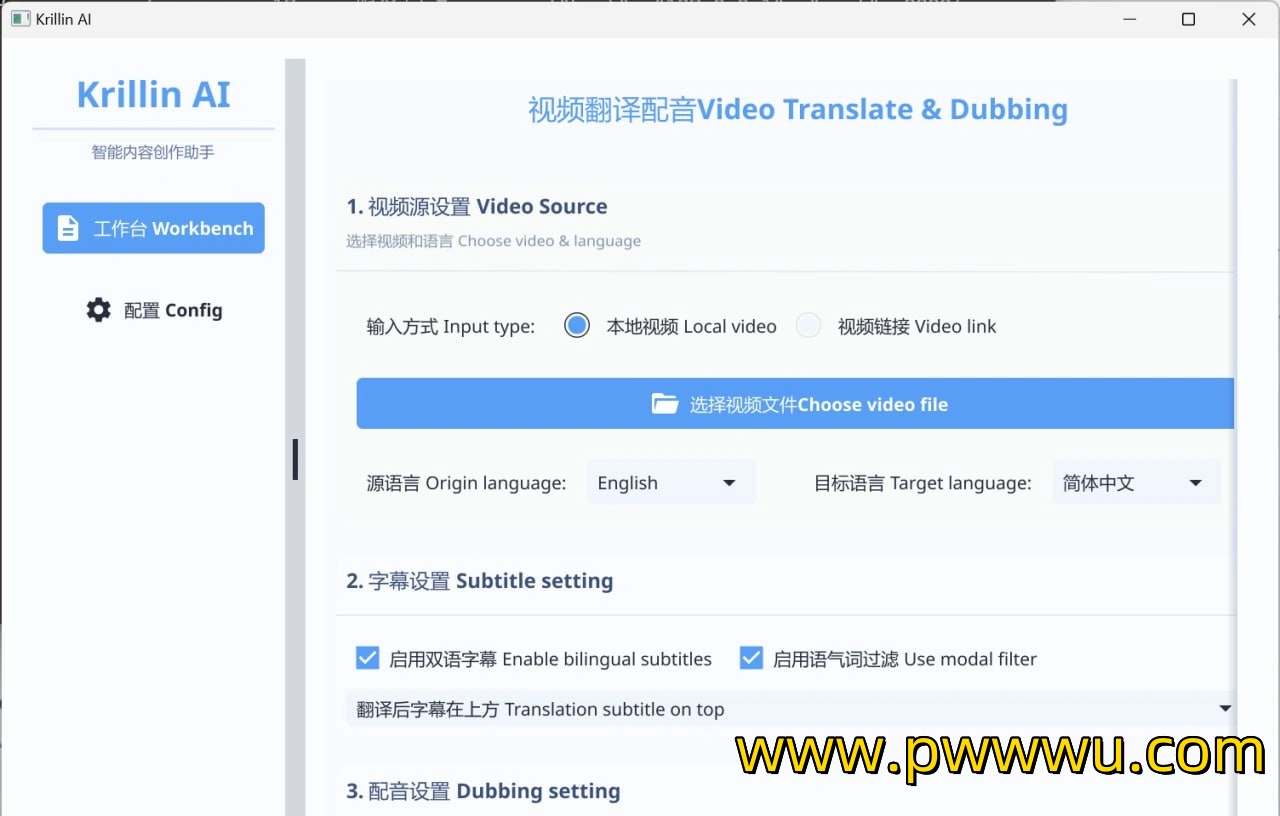The image size is (1280, 816).
Task: Open the Config settings page
Action: pyautogui.click(x=153, y=310)
